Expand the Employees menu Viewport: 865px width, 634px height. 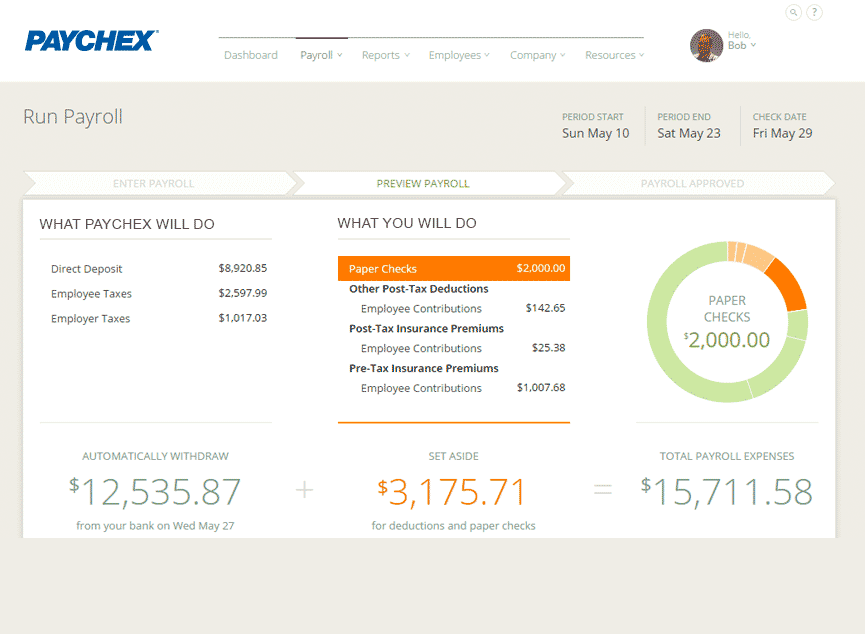point(459,55)
